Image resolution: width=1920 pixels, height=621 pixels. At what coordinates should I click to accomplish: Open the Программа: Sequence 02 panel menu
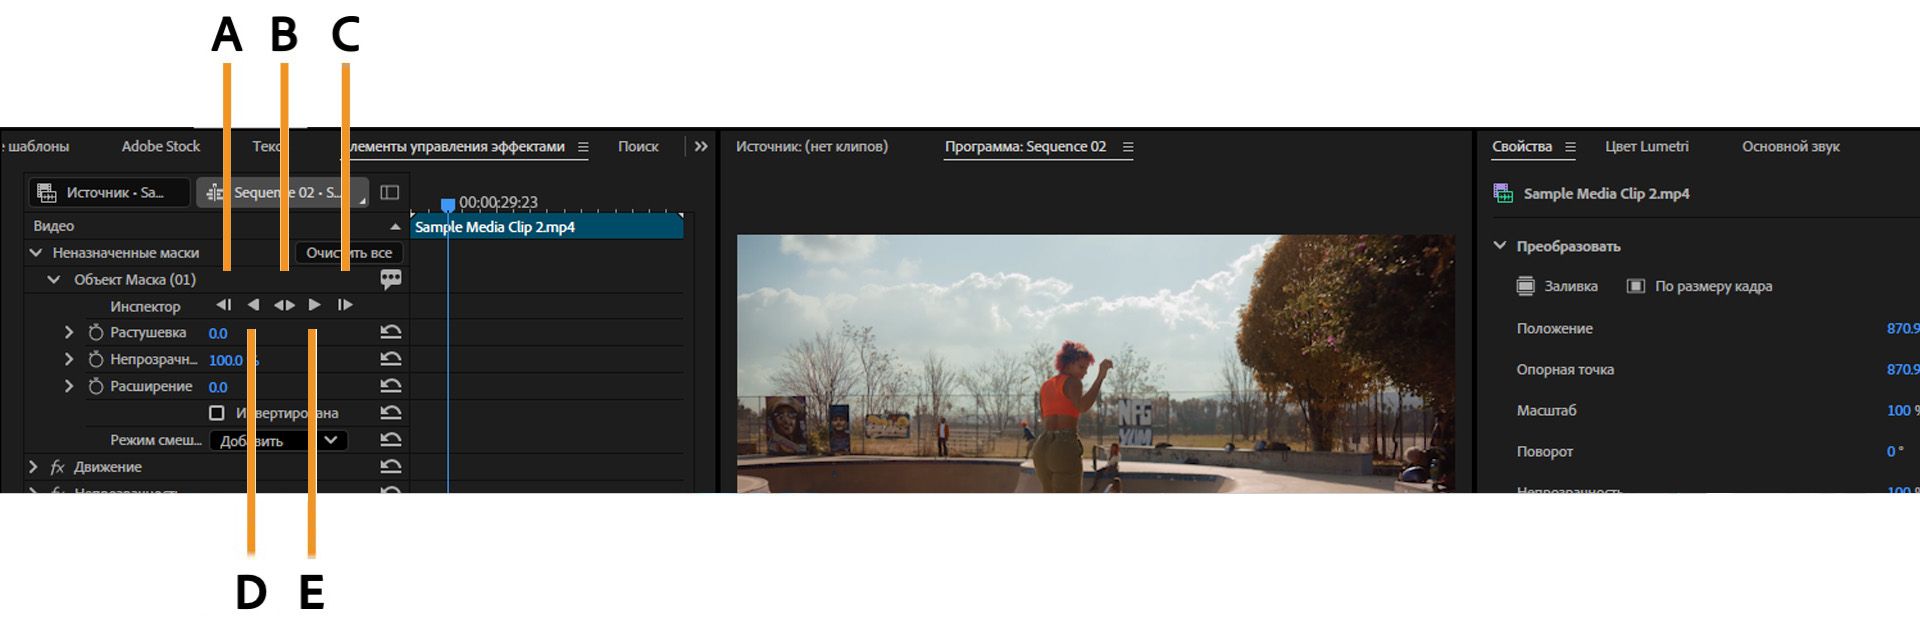1128,147
